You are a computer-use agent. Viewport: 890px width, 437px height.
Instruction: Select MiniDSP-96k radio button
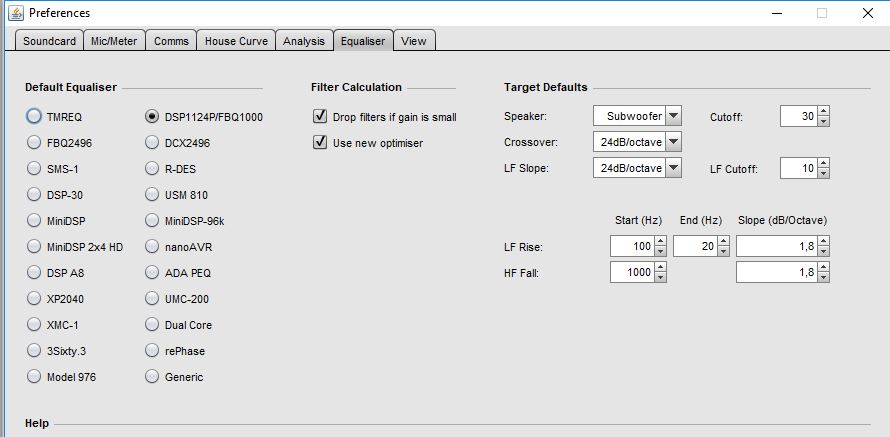152,220
